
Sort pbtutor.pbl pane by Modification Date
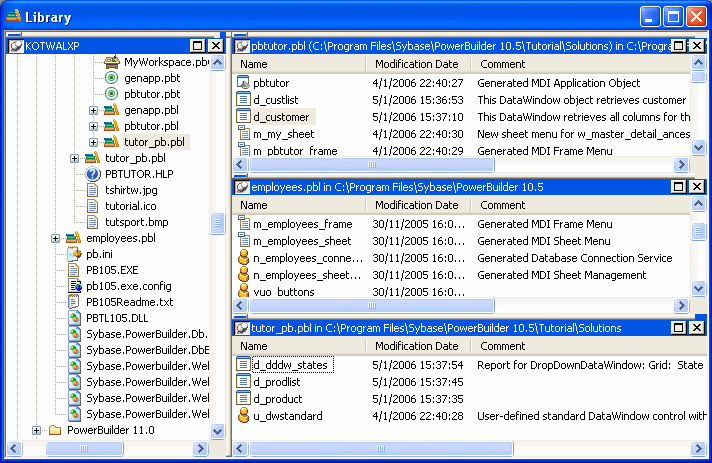pyautogui.click(x=418, y=64)
